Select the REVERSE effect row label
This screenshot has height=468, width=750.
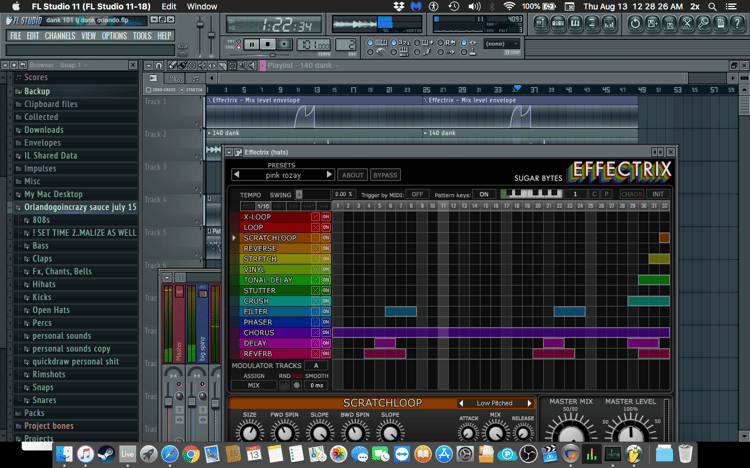(260, 248)
